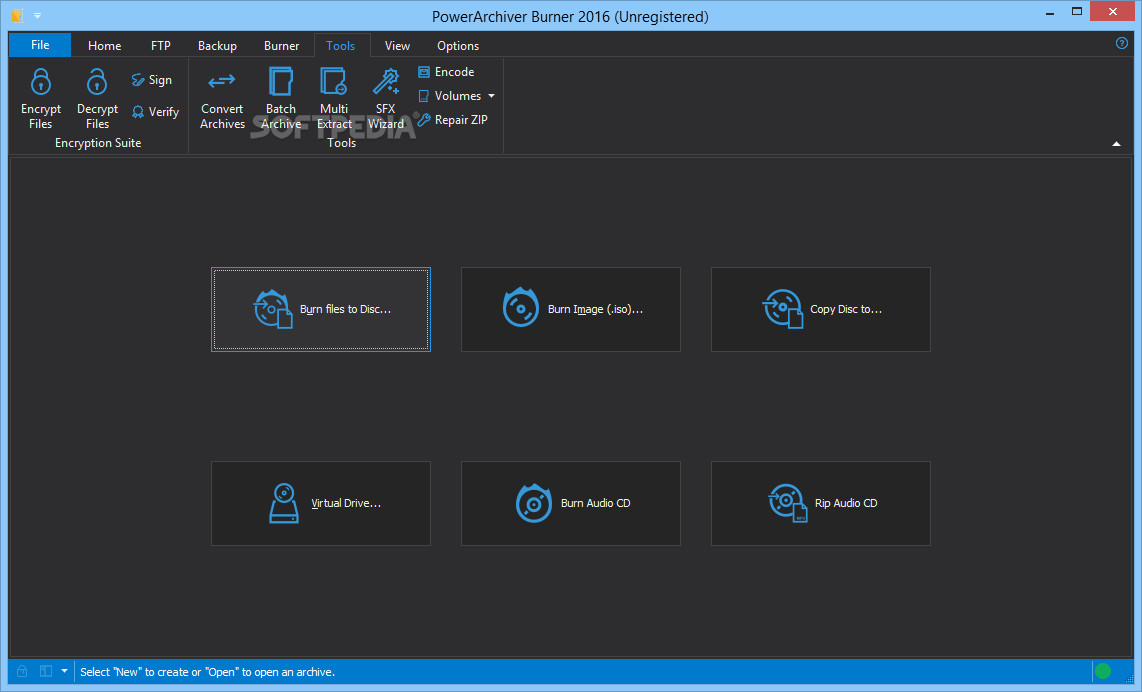Switch to the Options tab

[x=457, y=46]
